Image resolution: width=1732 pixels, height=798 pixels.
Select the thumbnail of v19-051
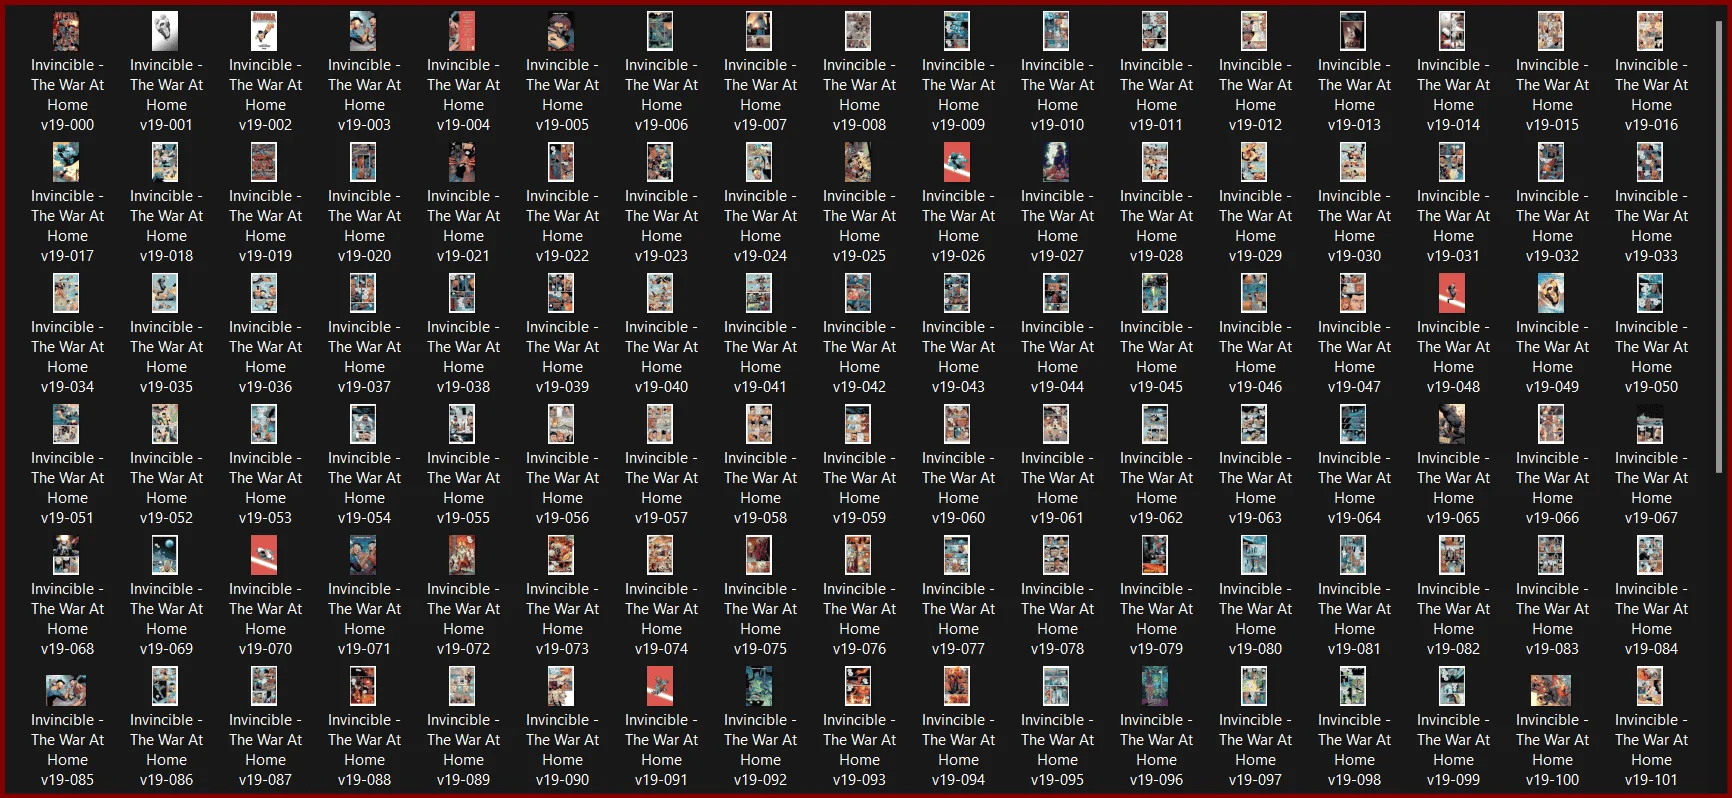67,425
